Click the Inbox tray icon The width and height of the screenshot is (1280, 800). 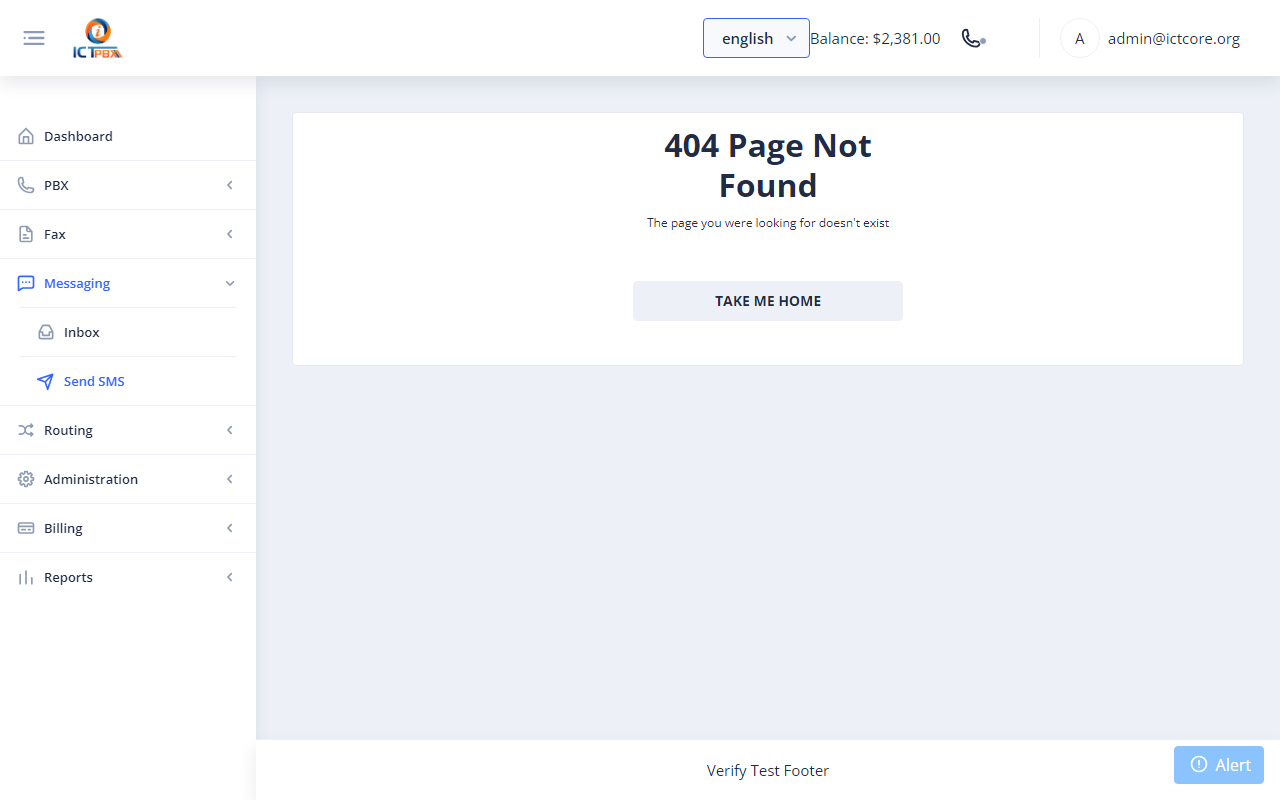[46, 332]
